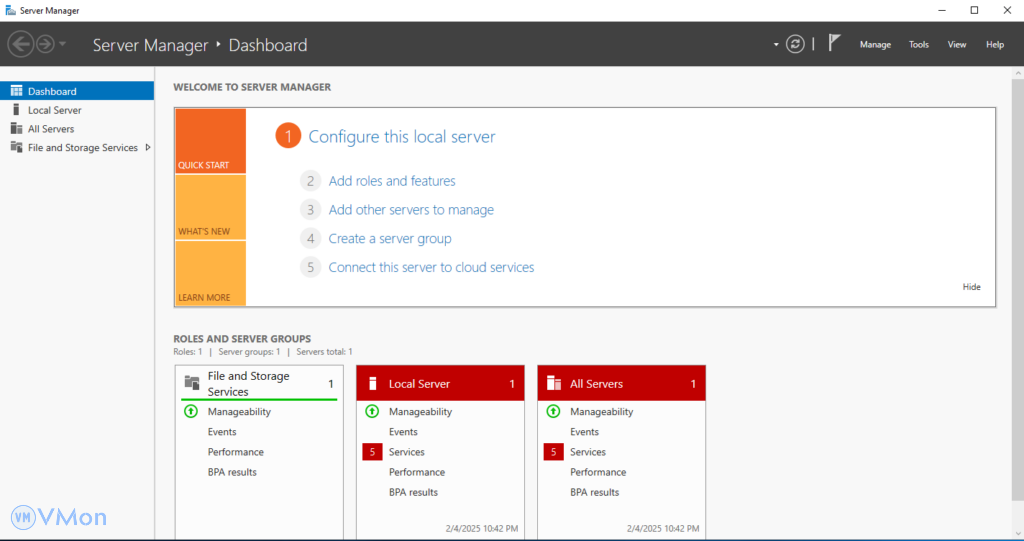This screenshot has height=541, width=1024.
Task: Click the back navigation arrow
Action: [20, 44]
